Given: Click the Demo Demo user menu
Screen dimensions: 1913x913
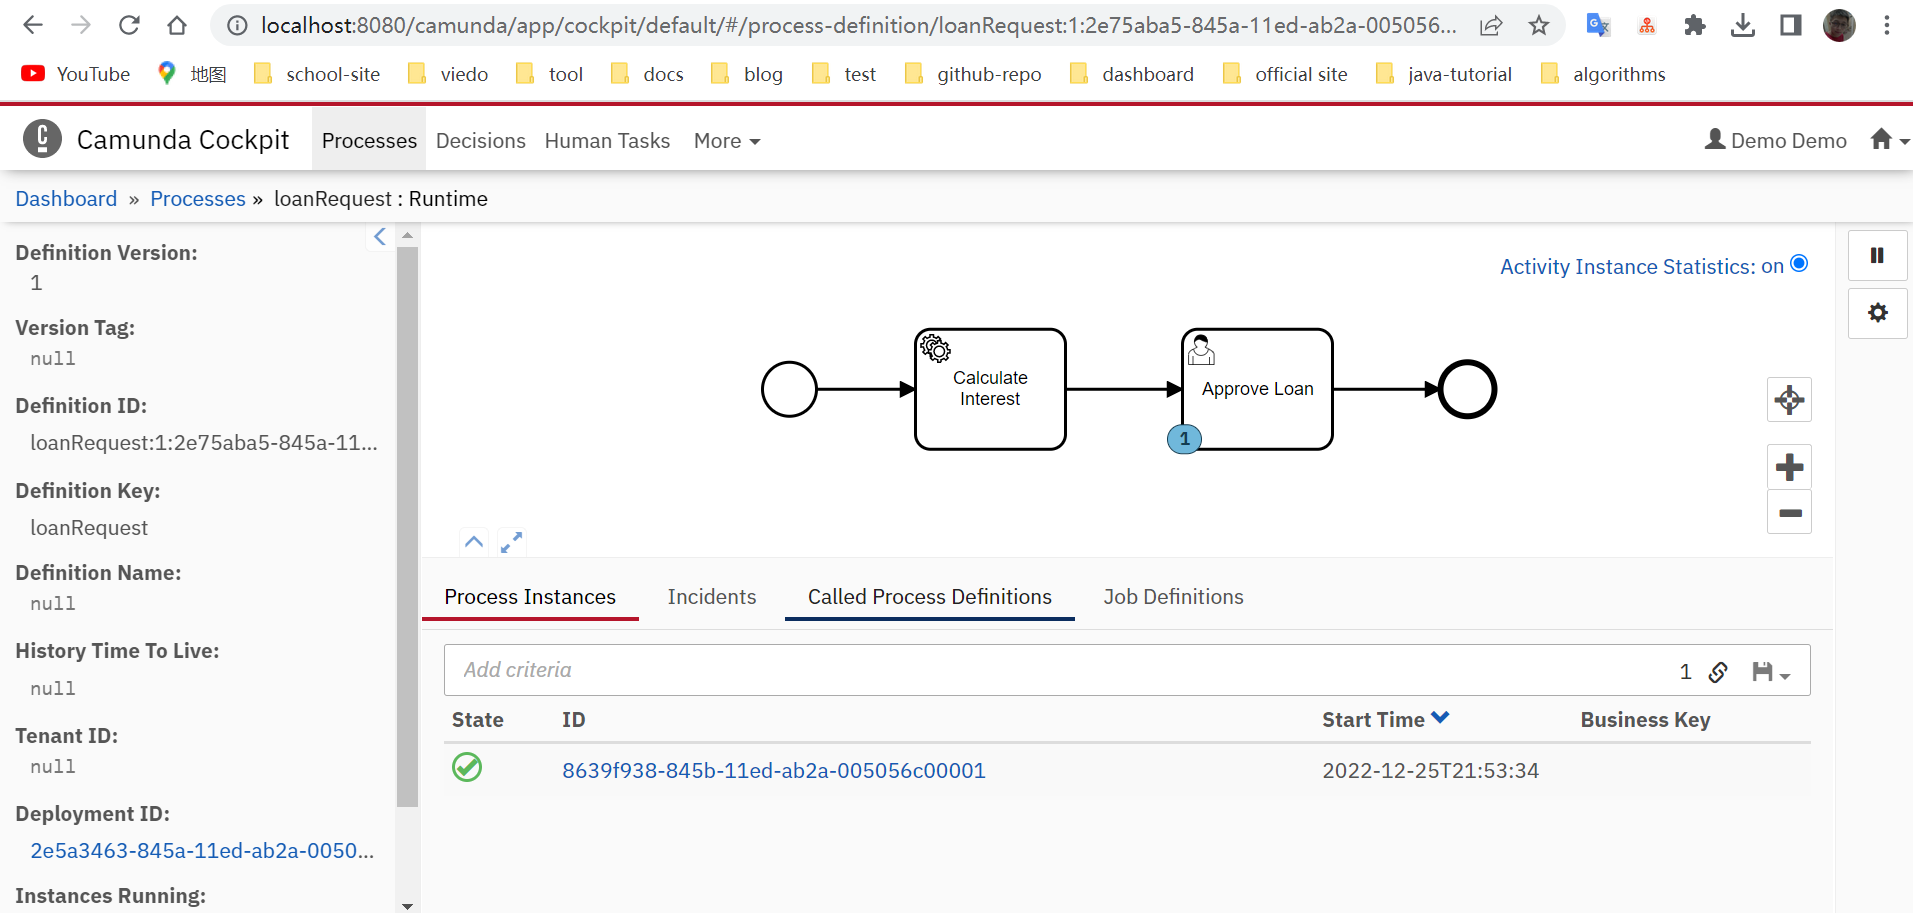Looking at the screenshot, I should [1776, 141].
